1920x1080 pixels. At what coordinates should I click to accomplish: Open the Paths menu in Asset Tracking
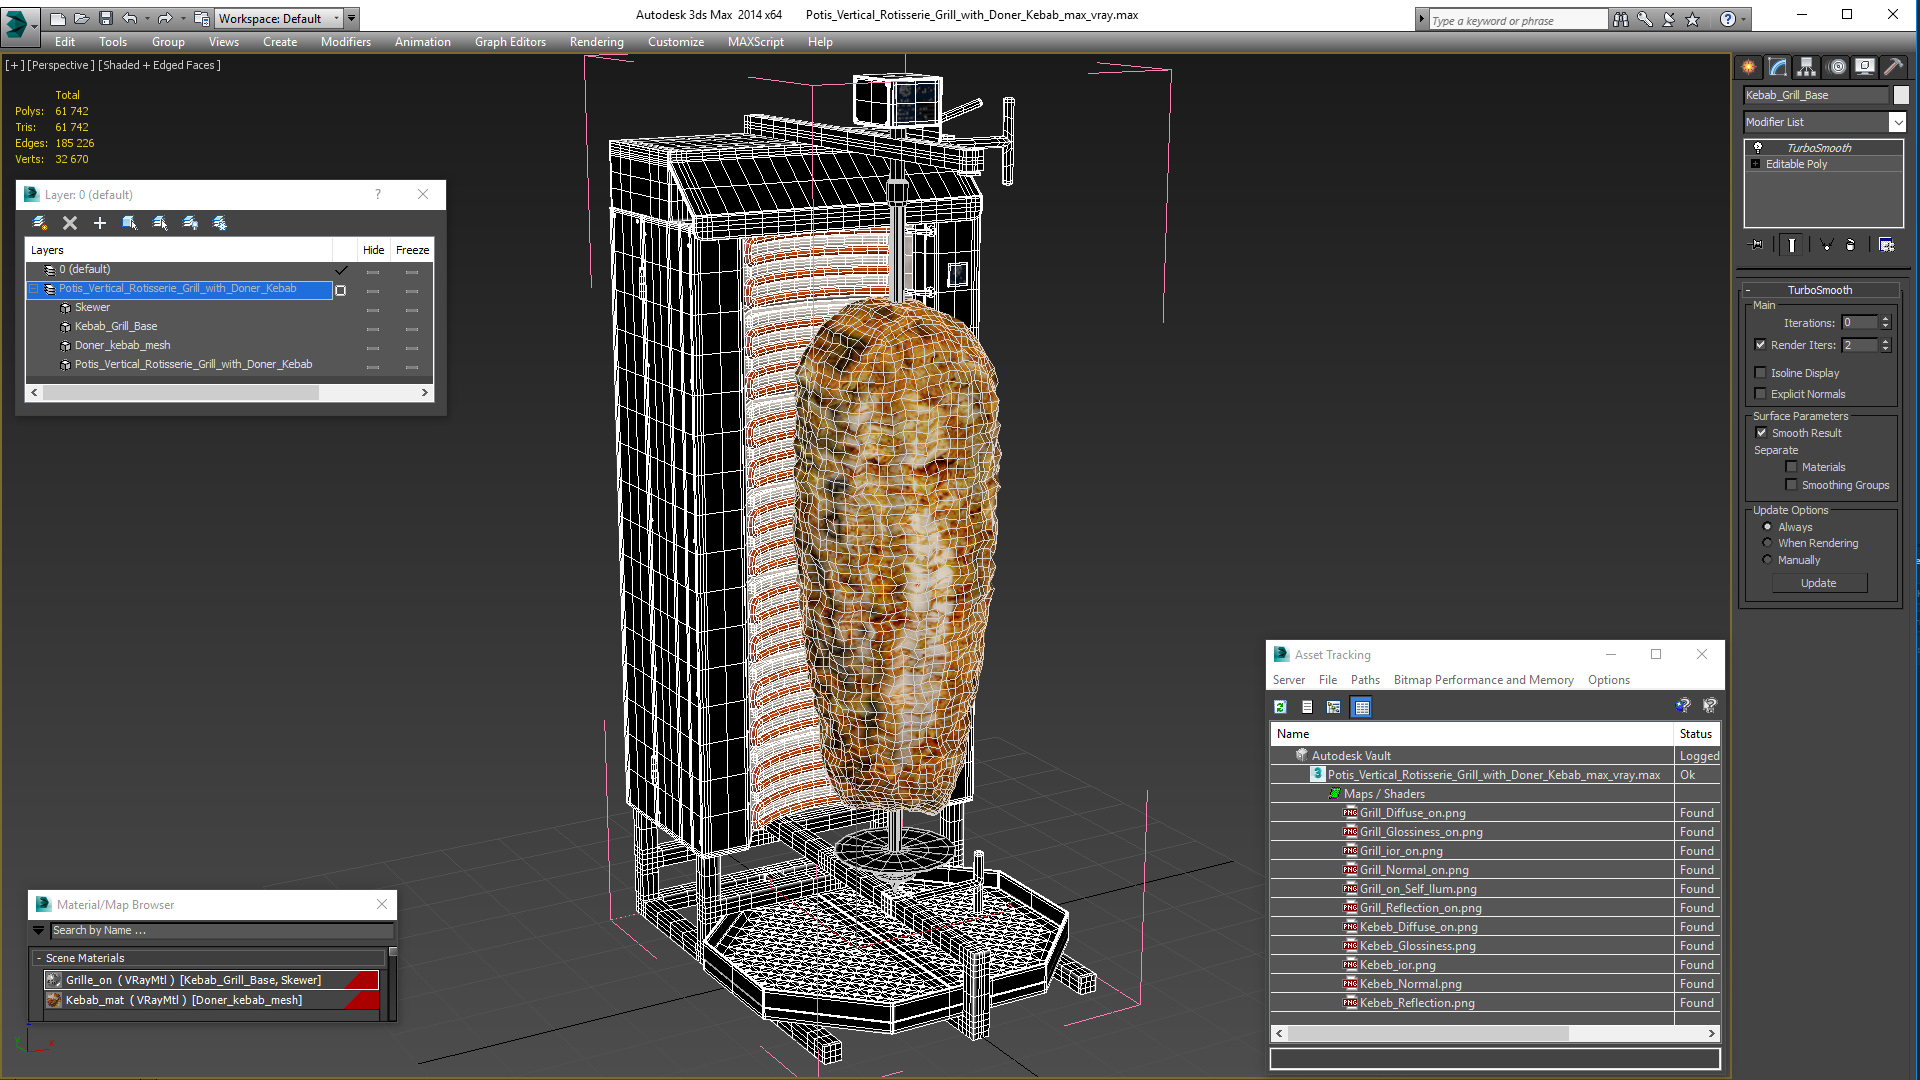(1364, 680)
